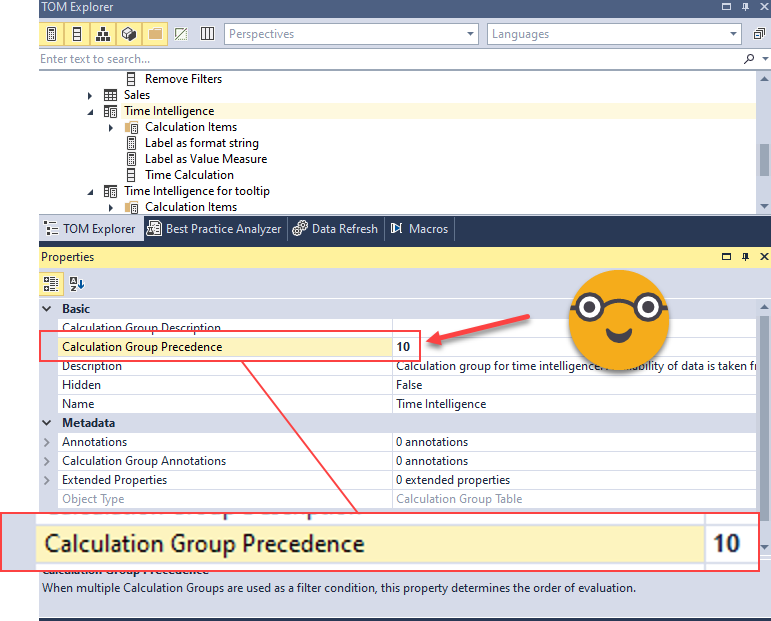
Task: Click the show hidden objects icon
Action: click(x=181, y=34)
